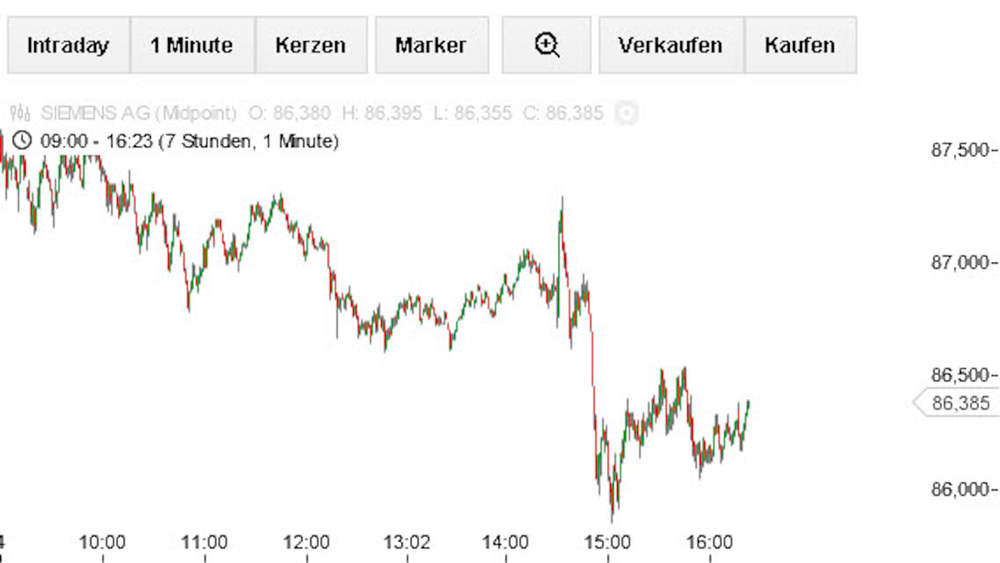Open the Kerzen chart type selector

(x=310, y=45)
